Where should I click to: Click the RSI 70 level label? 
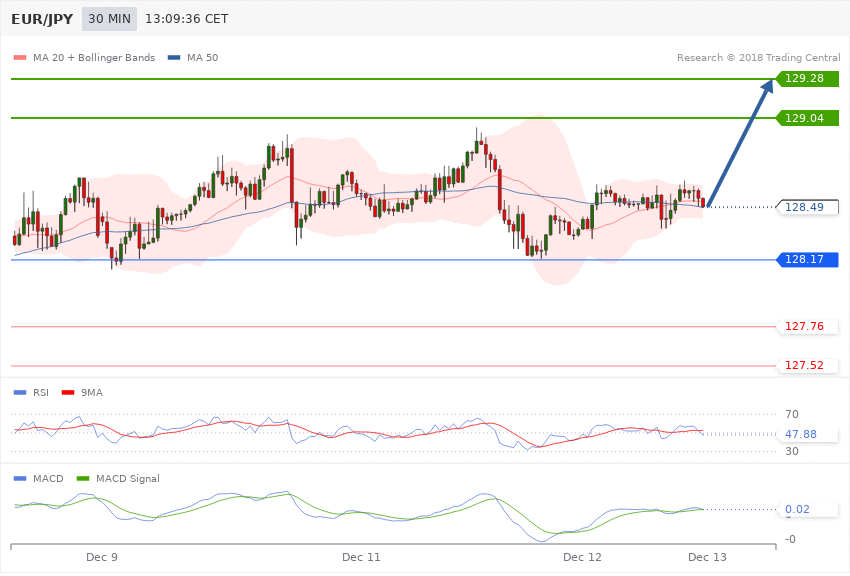tap(791, 414)
